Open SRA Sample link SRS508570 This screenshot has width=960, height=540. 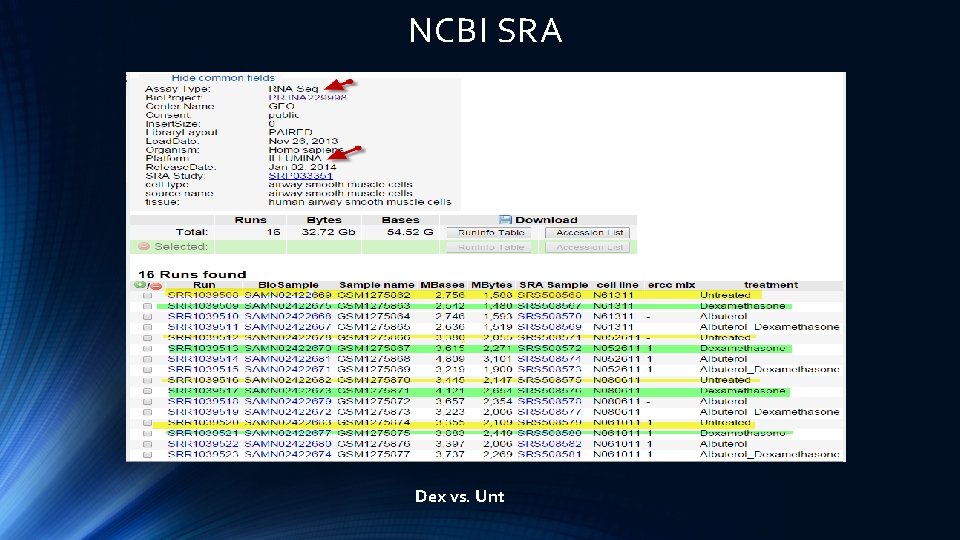tap(549, 317)
